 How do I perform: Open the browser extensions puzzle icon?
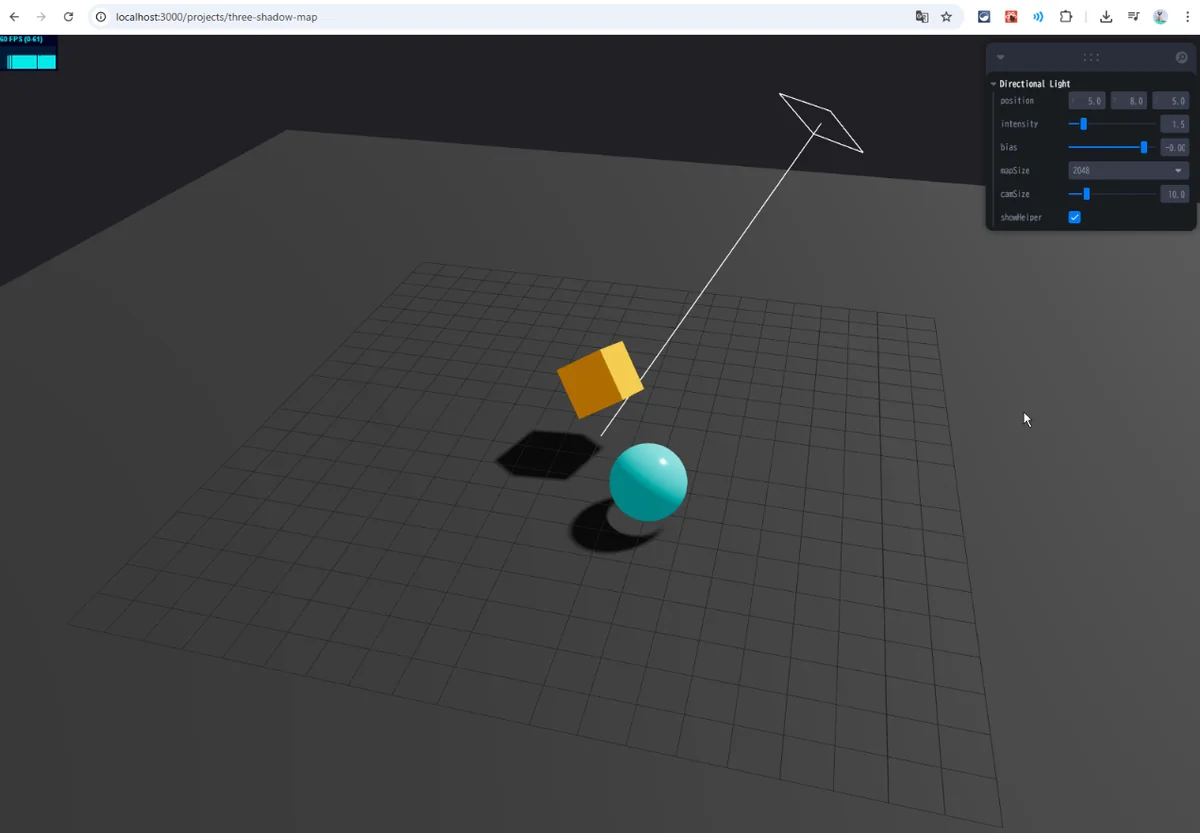click(x=1065, y=17)
